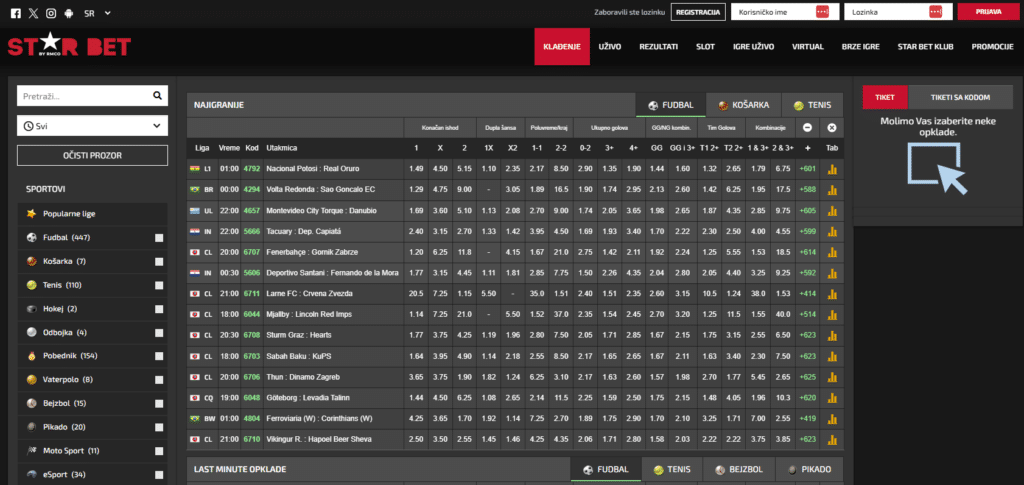Open stats chart icon for Volta Redonda match
The image size is (1024, 485).
[832, 190]
